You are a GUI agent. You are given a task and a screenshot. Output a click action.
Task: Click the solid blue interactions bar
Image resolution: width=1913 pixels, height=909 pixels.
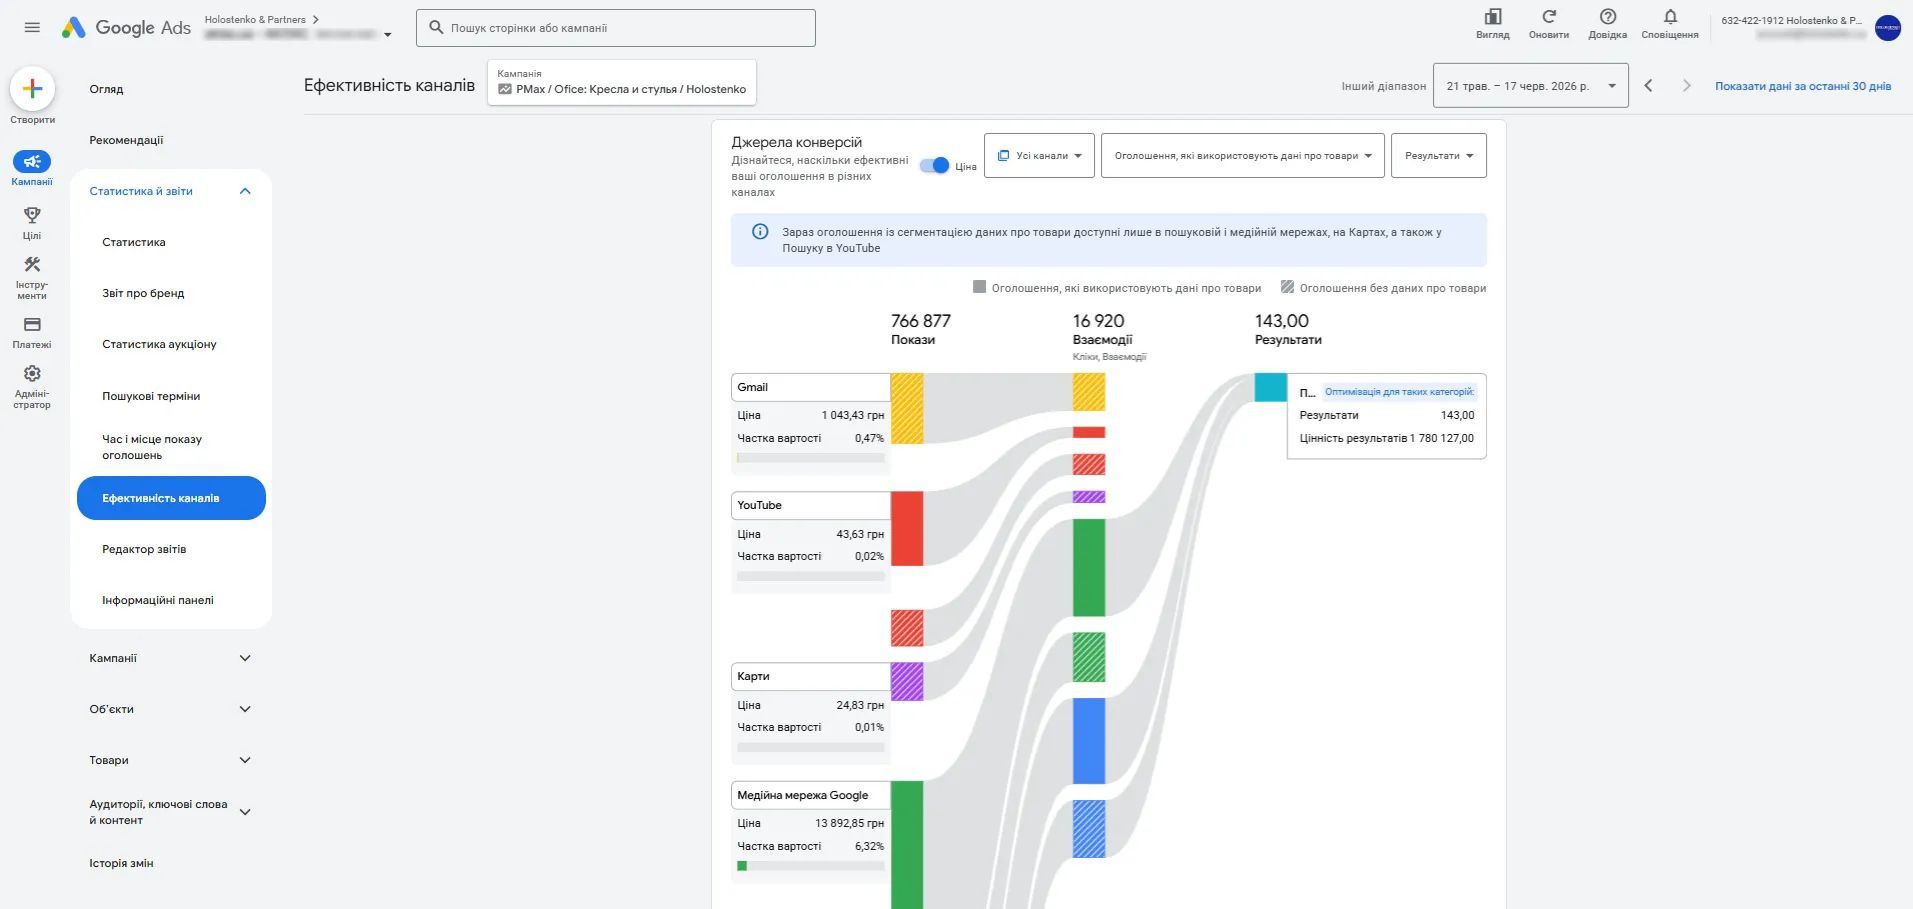click(x=1089, y=741)
